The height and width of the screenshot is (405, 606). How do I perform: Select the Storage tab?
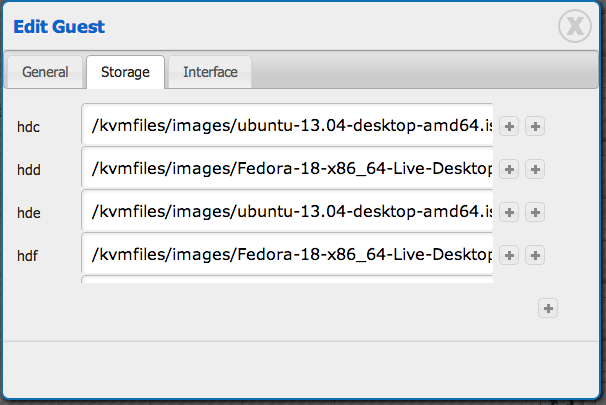point(125,72)
